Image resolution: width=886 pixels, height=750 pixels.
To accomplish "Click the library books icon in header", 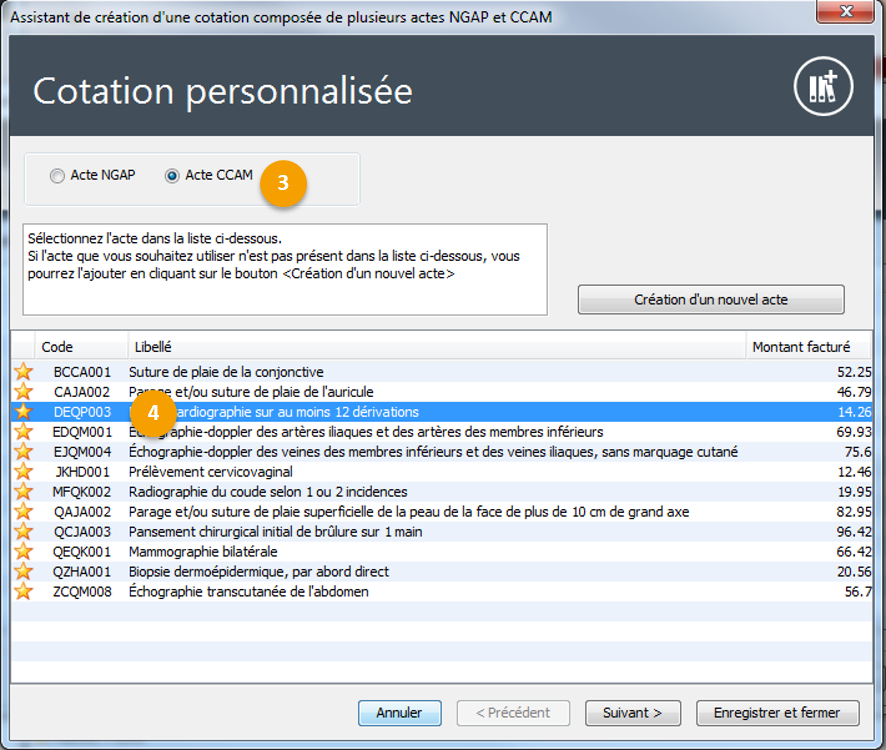I will point(822,88).
